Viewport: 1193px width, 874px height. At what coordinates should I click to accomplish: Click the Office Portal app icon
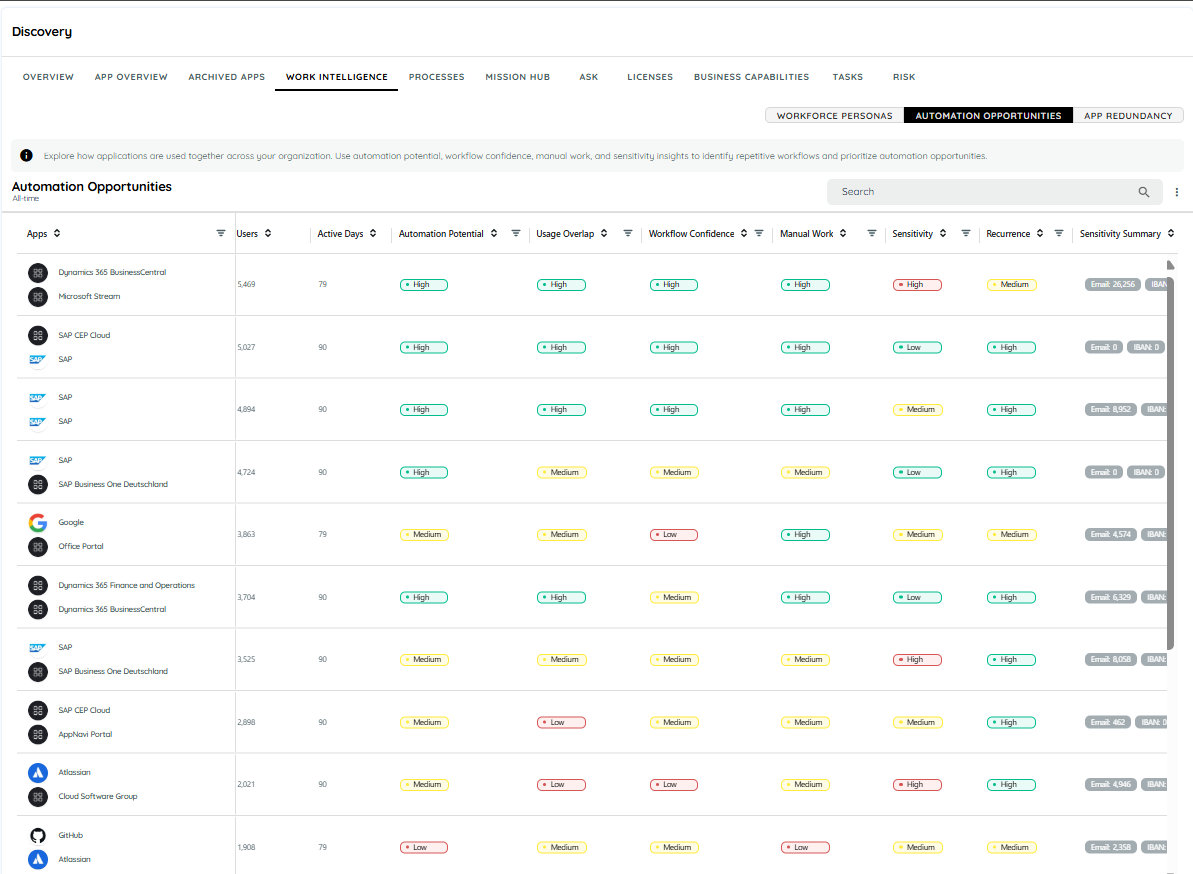pos(37,546)
